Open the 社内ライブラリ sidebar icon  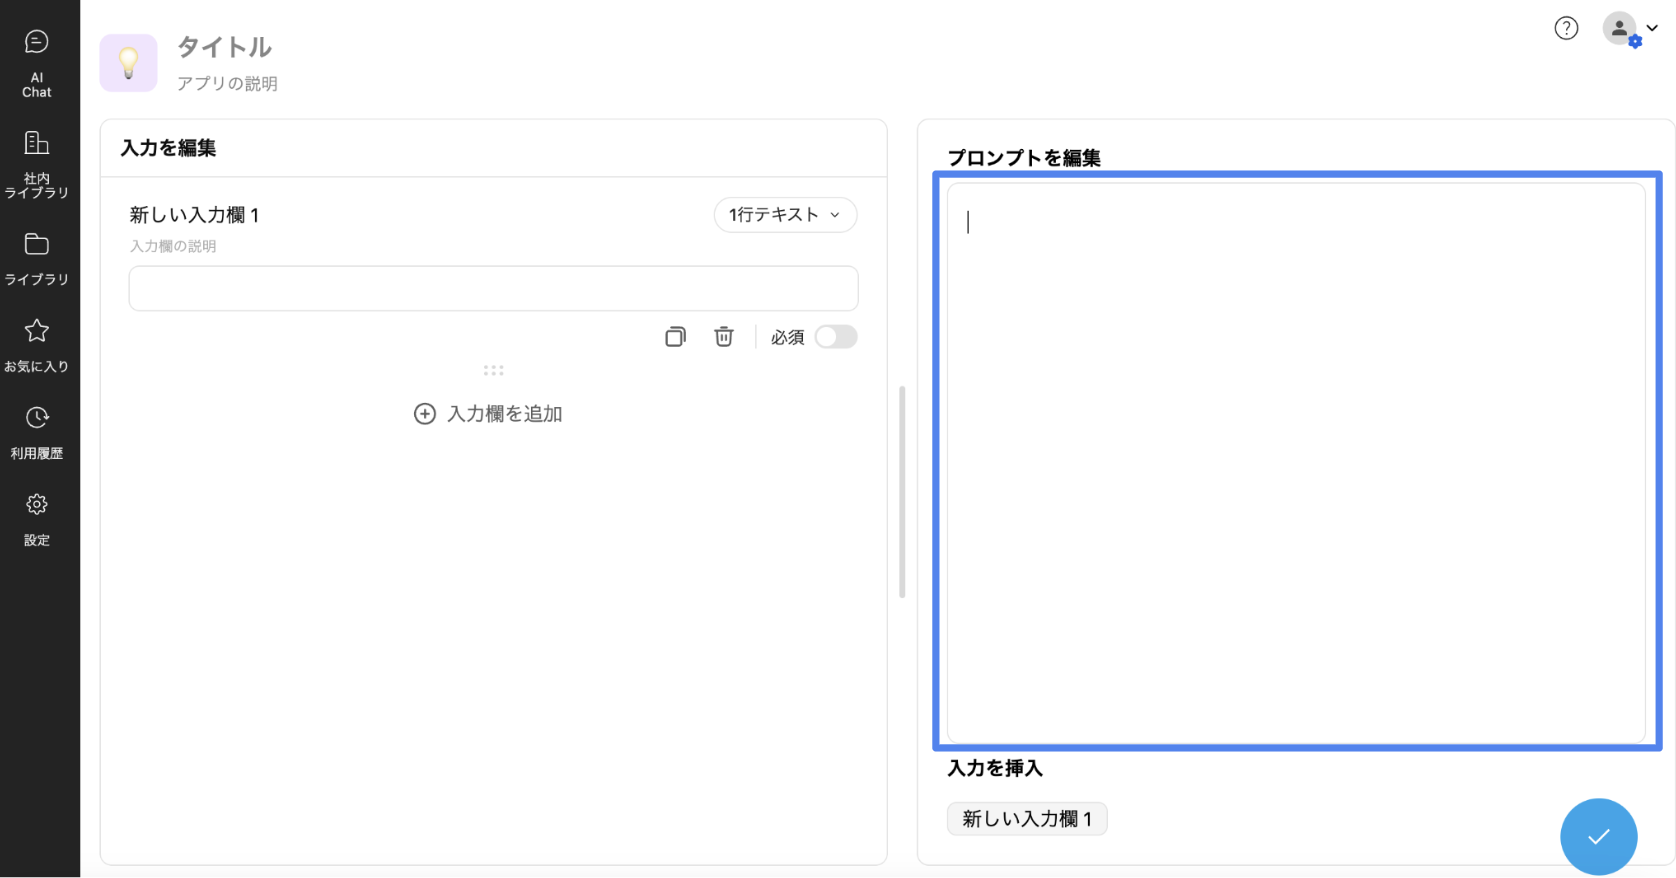pyautogui.click(x=37, y=163)
